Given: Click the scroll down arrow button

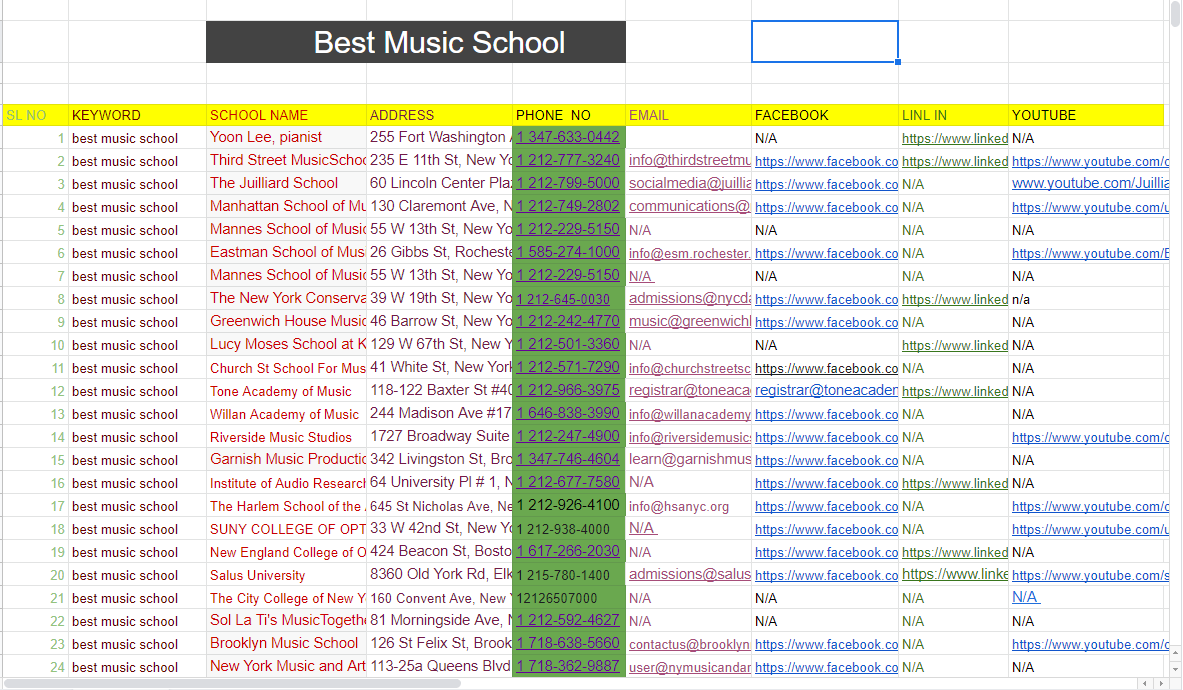Looking at the screenshot, I should point(1175,670).
